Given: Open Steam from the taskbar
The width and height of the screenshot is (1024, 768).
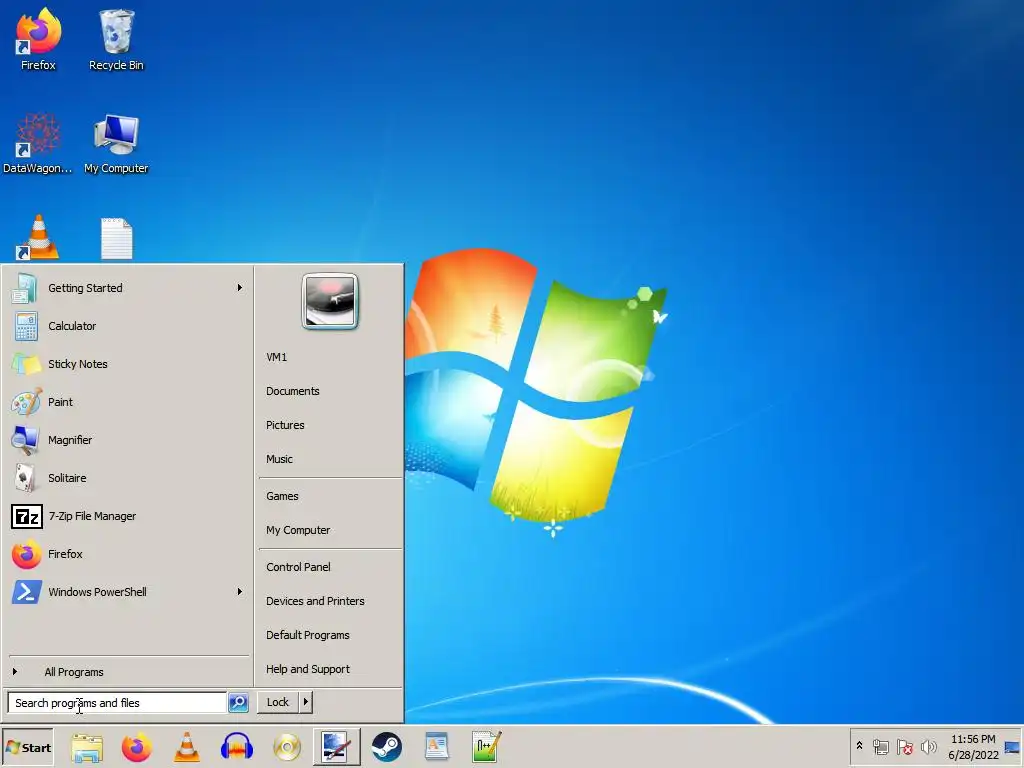Looking at the screenshot, I should tap(387, 748).
